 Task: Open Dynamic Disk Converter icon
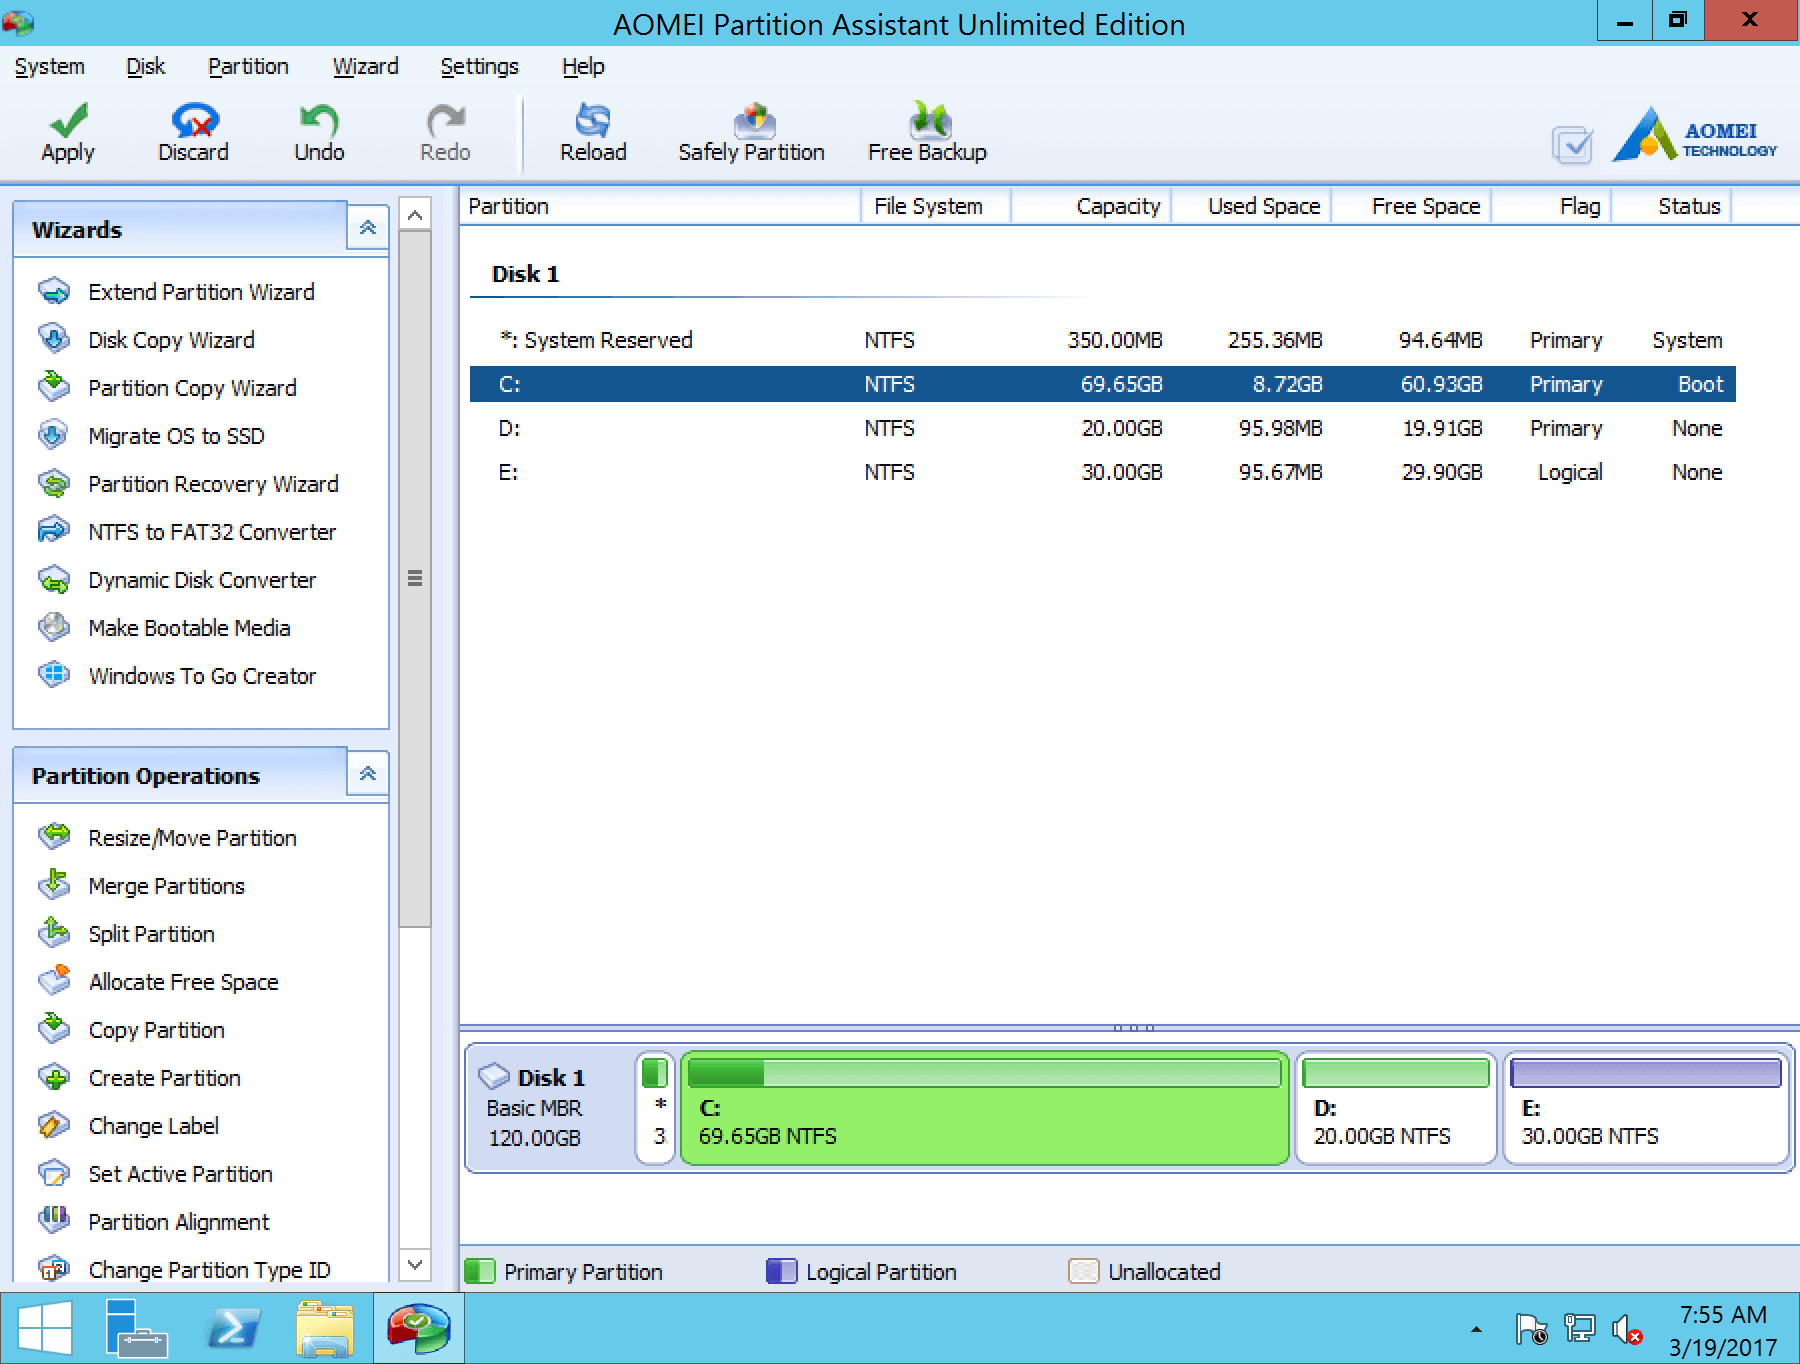(54, 579)
